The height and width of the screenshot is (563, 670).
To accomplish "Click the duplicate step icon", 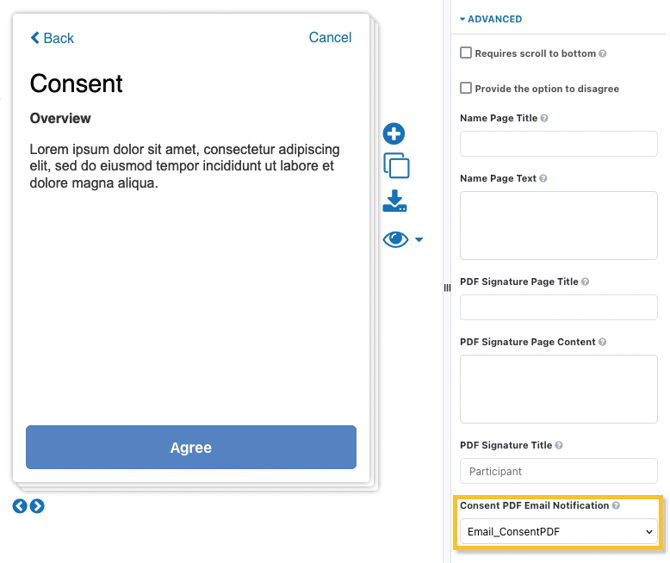I will [x=396, y=166].
